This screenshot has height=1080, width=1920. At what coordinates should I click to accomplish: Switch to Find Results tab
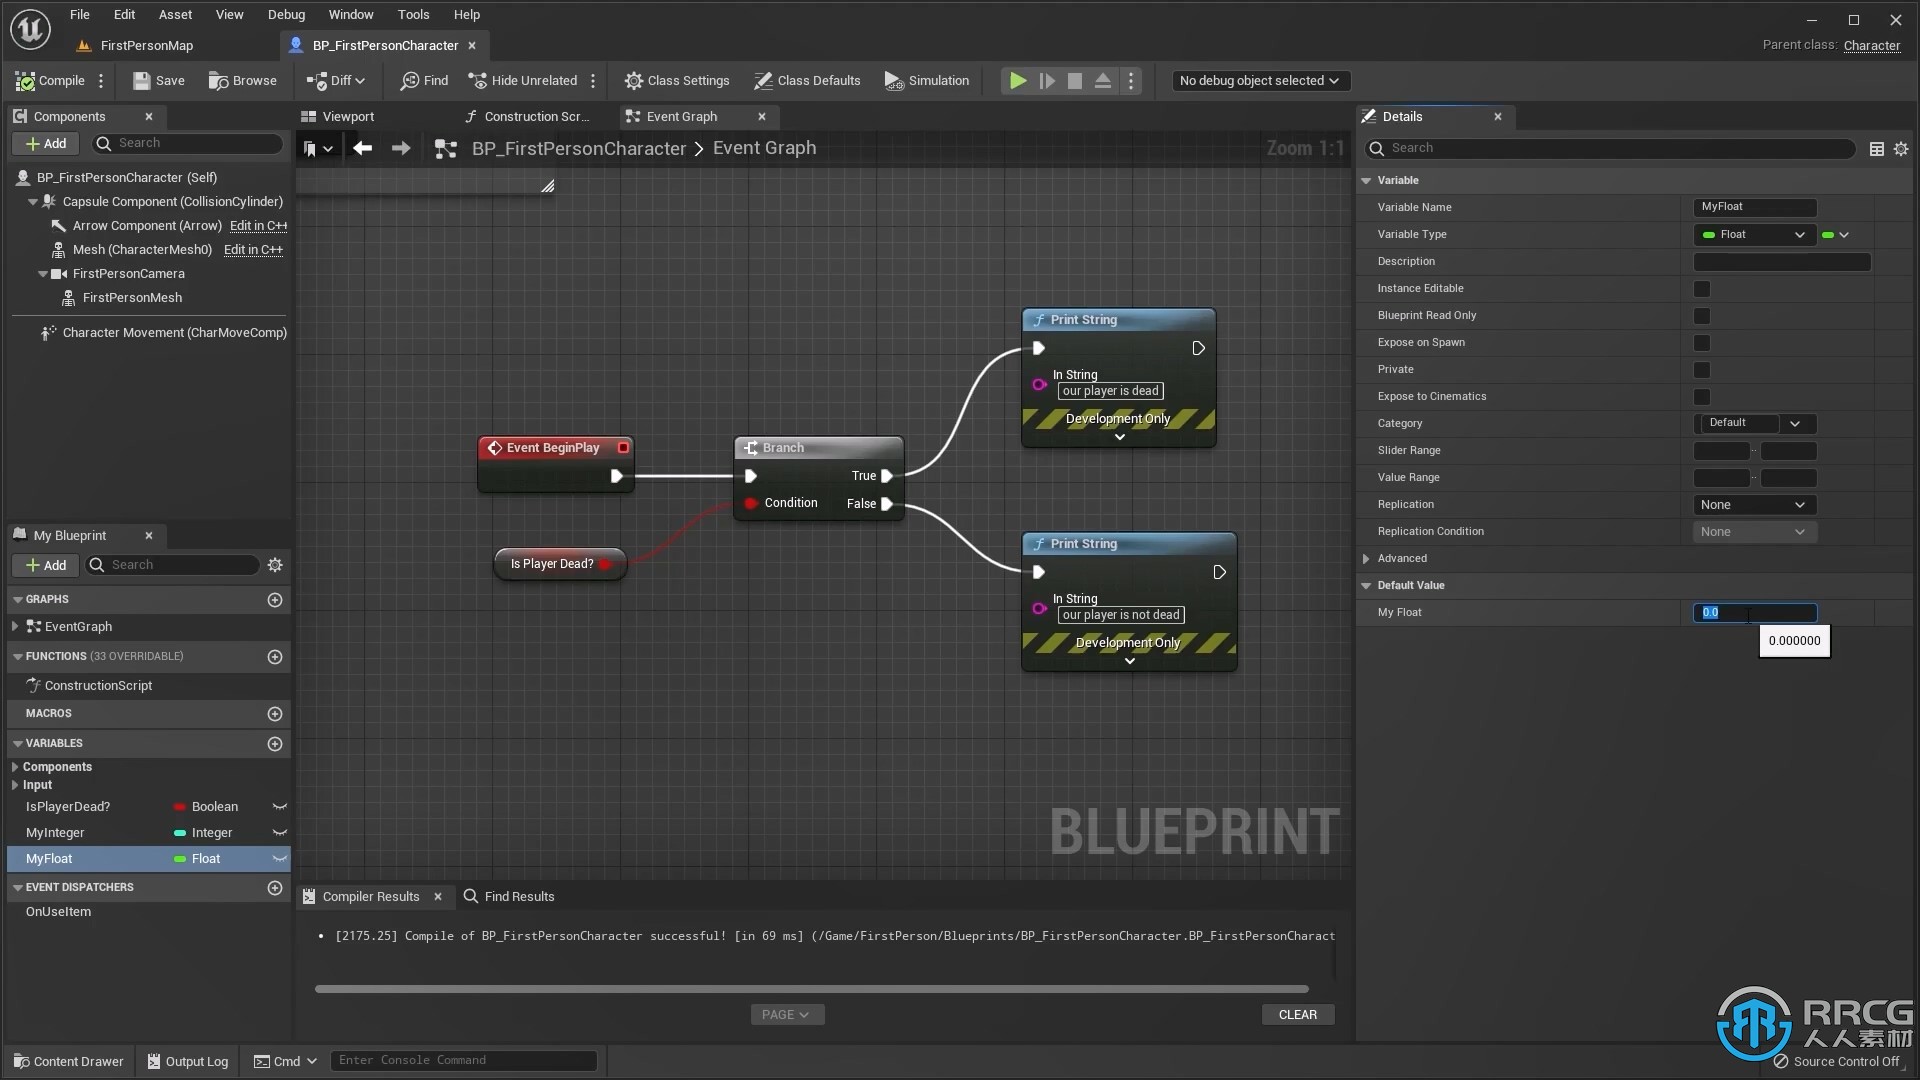[509, 897]
